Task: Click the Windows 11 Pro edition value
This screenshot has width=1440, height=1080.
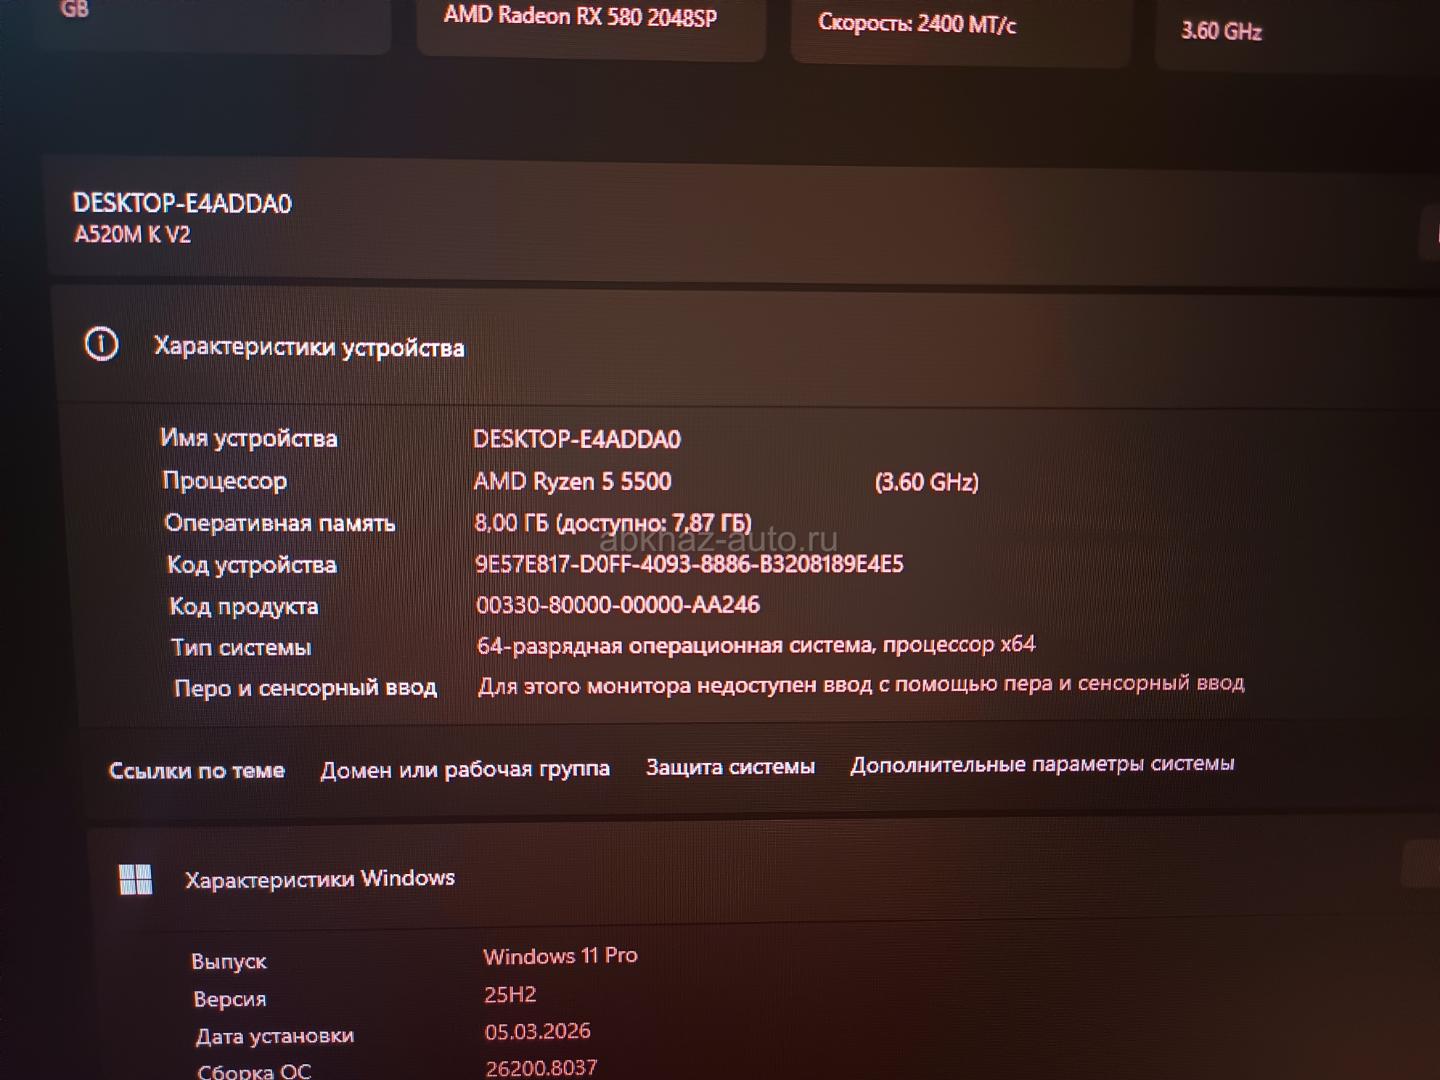Action: click(560, 956)
